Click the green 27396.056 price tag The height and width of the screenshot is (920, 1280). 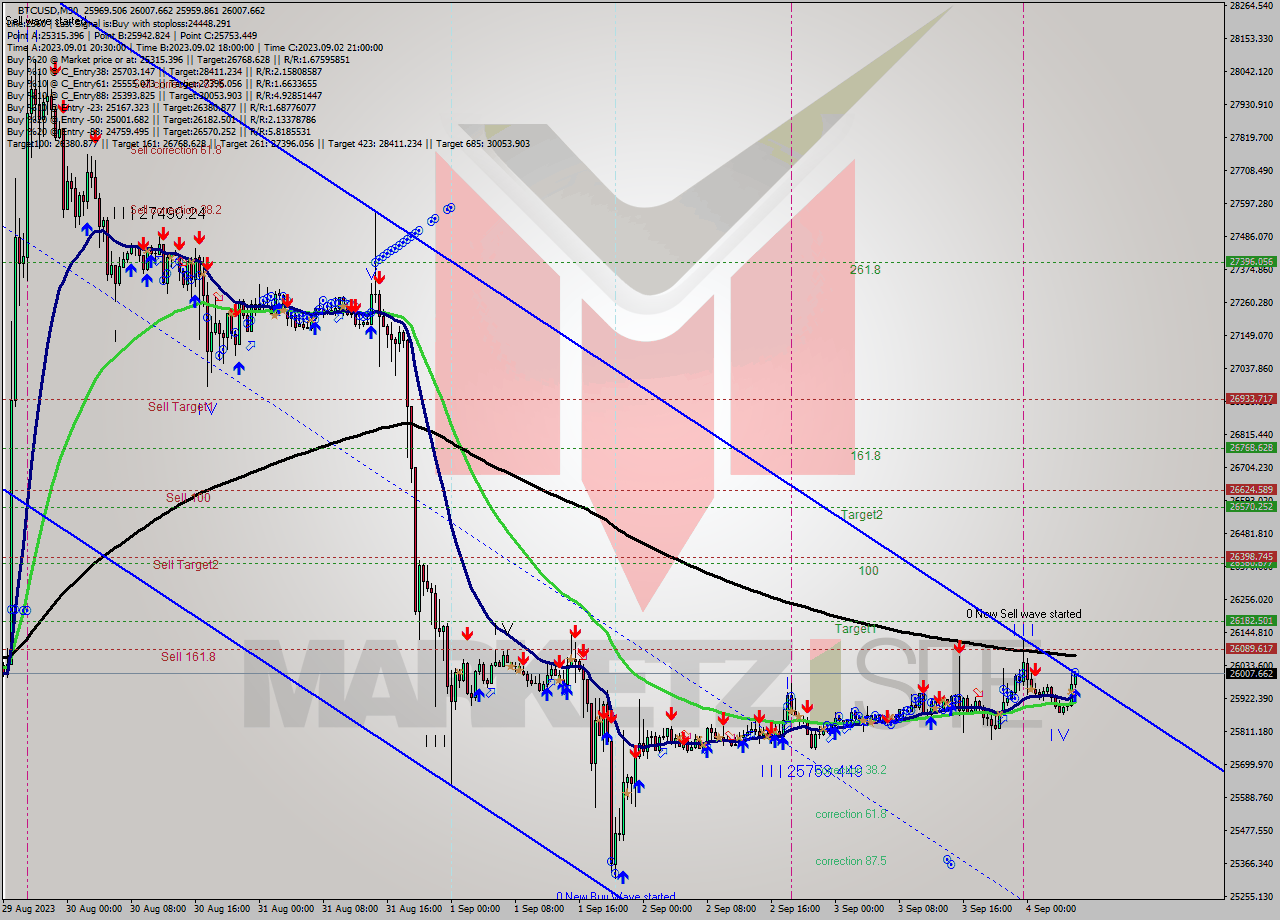pyautogui.click(x=1250, y=262)
